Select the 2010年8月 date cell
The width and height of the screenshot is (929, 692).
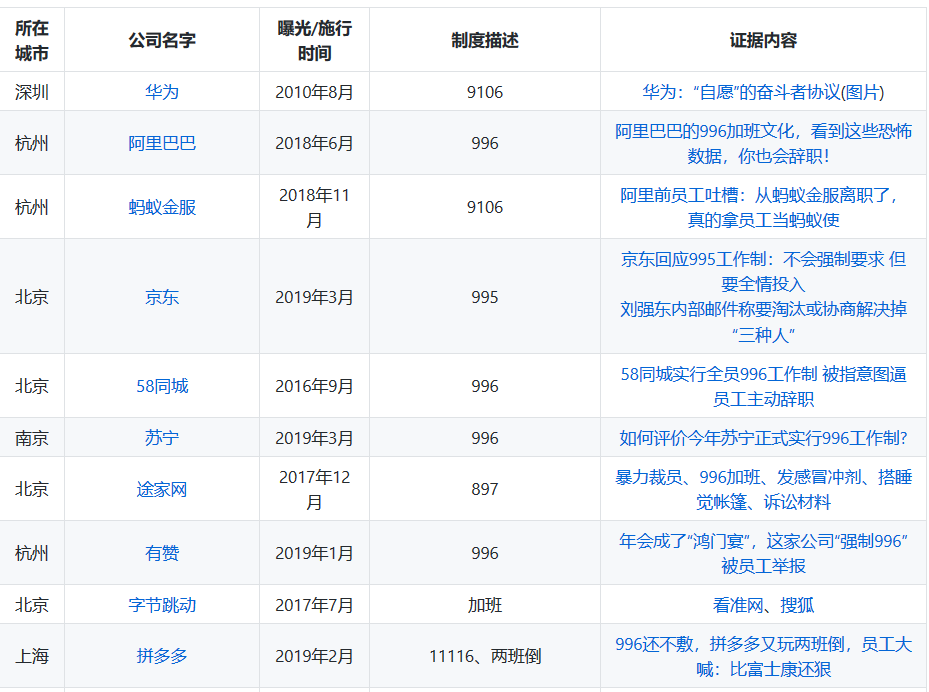point(314,92)
